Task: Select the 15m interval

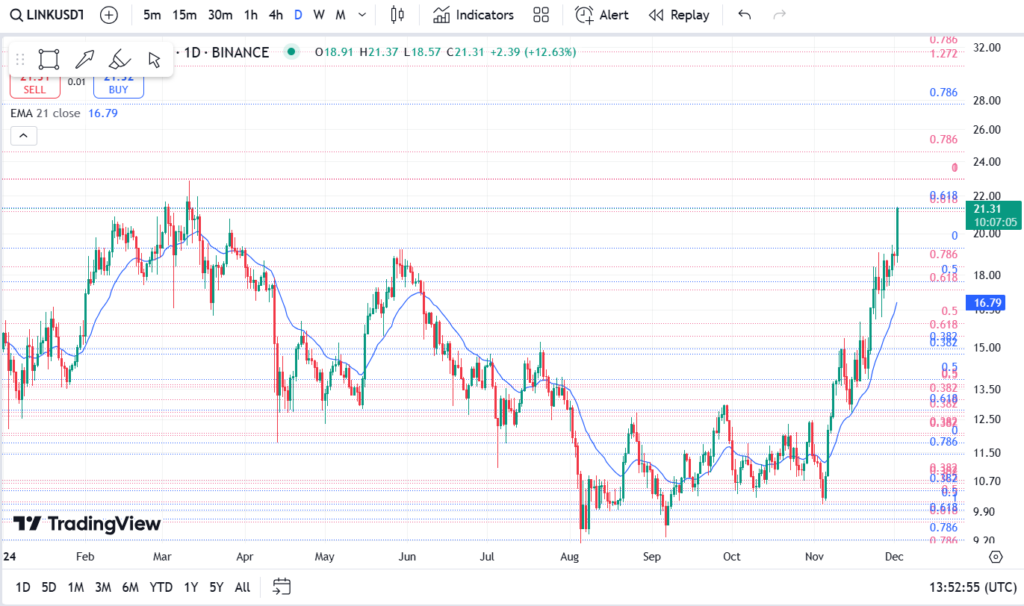Action: (184, 15)
